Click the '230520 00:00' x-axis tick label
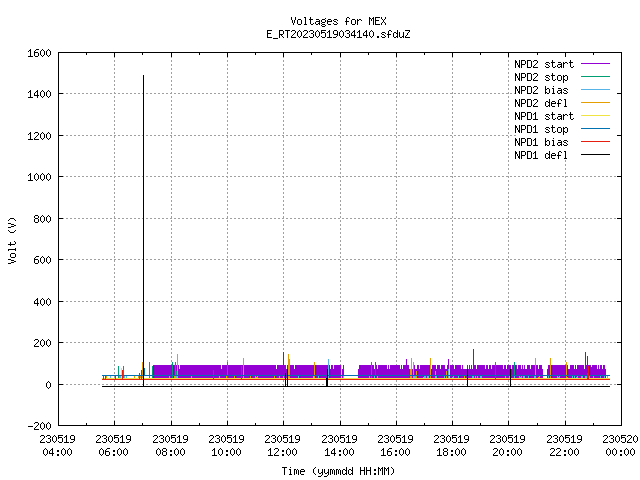The image size is (640, 480). [x=620, y=445]
